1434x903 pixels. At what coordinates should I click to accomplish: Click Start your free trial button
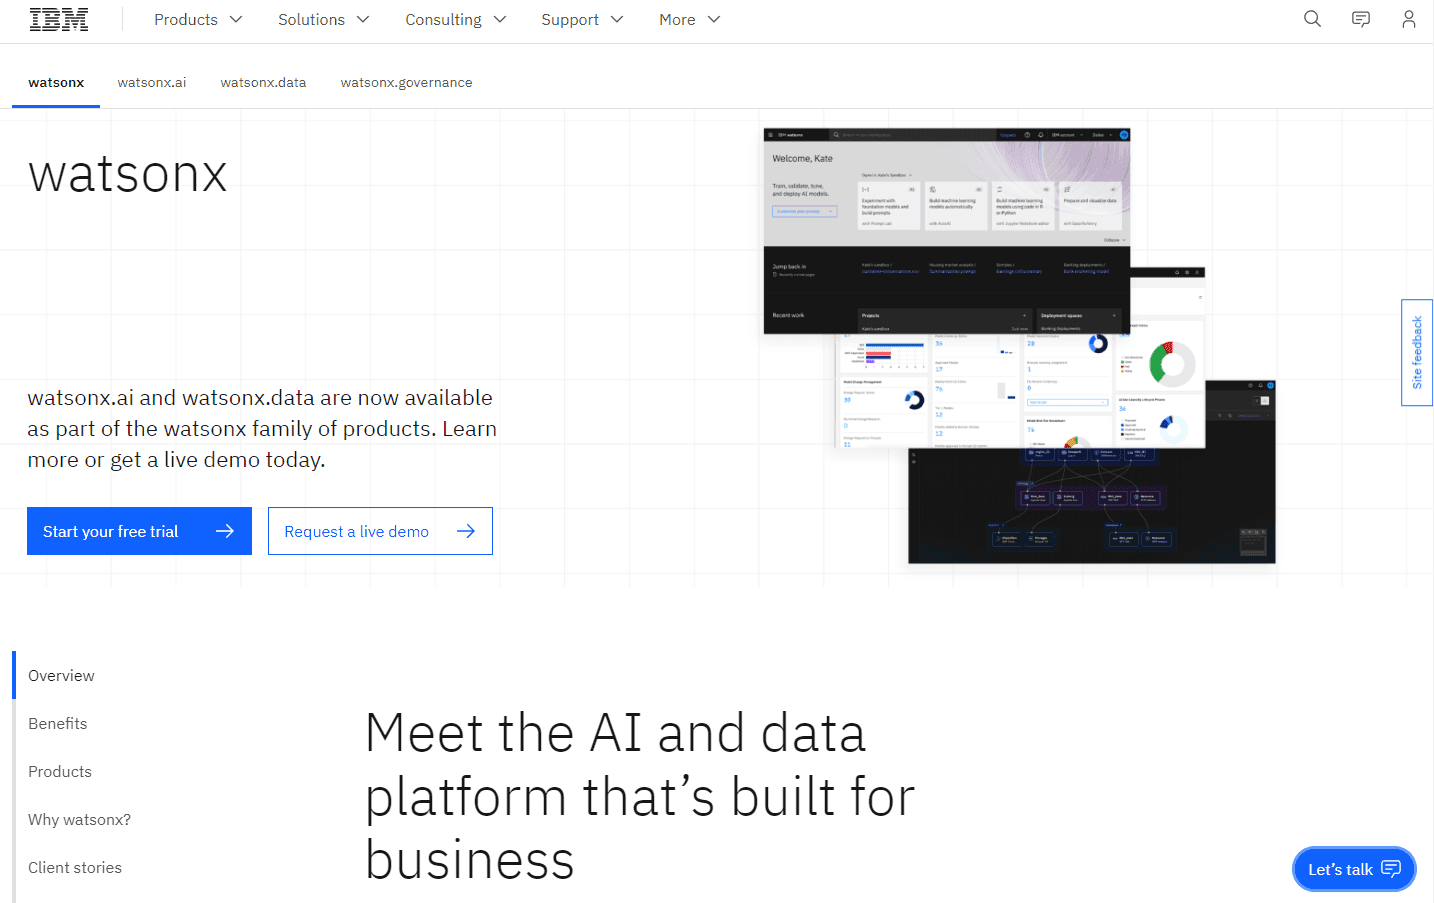pyautogui.click(x=139, y=531)
